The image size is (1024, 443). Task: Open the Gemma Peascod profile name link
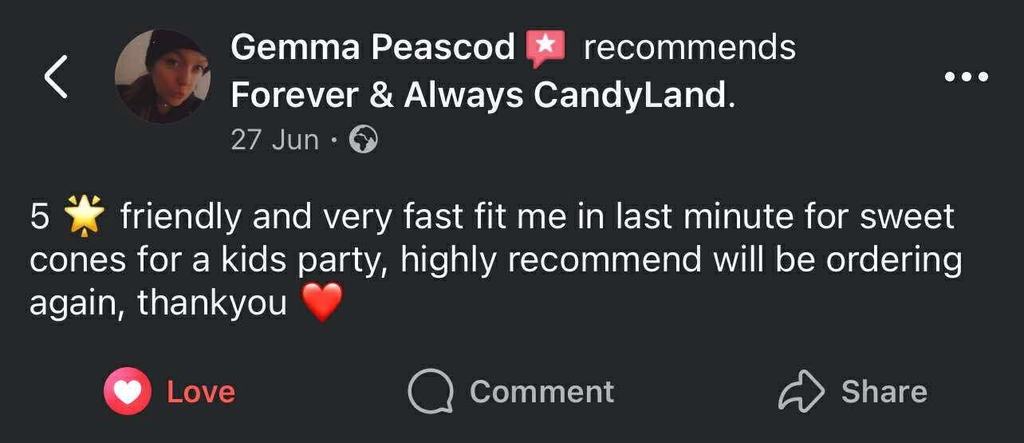(x=372, y=47)
